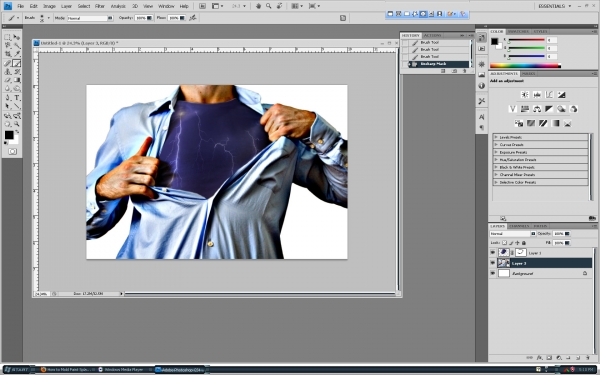The height and width of the screenshot is (375, 600).
Task: Add a Vibrance adjustment
Action: [x=513, y=109]
